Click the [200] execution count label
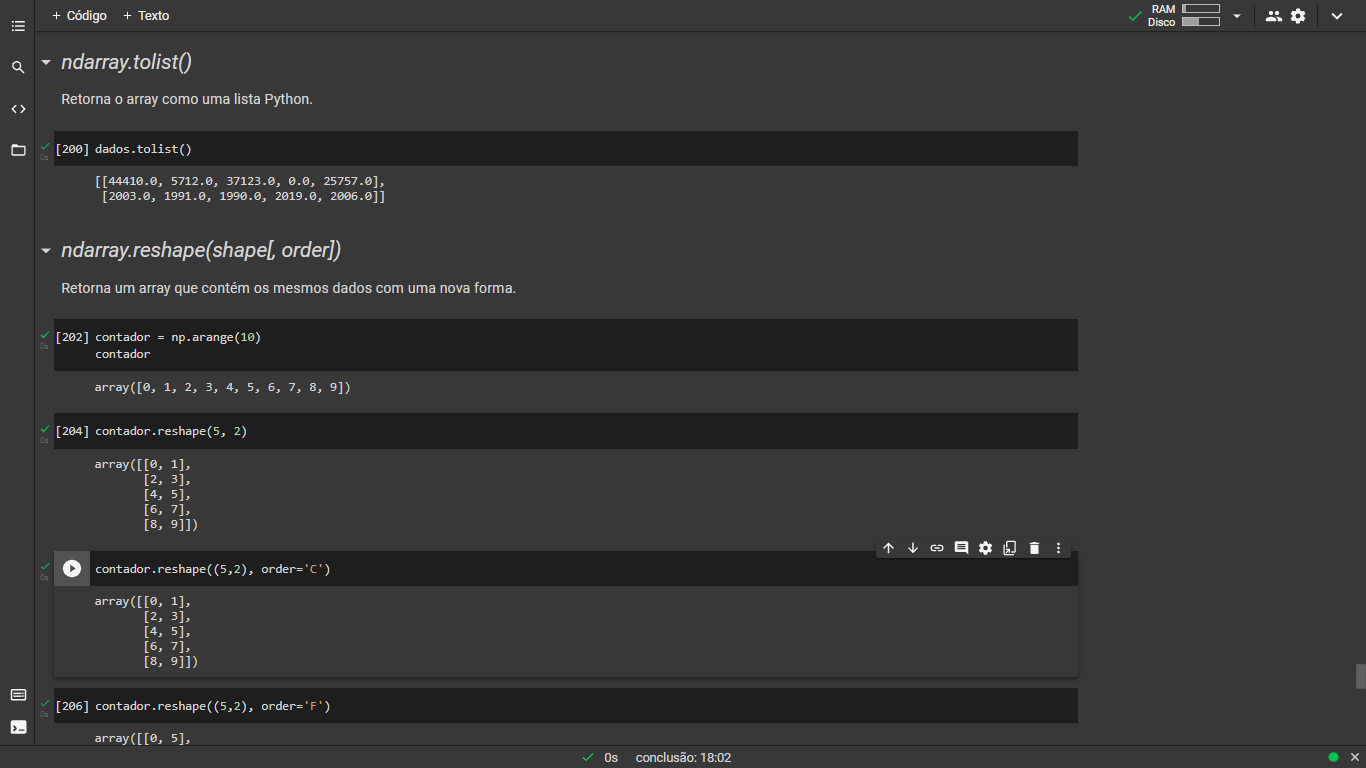The image size is (1366, 768). tap(72, 149)
